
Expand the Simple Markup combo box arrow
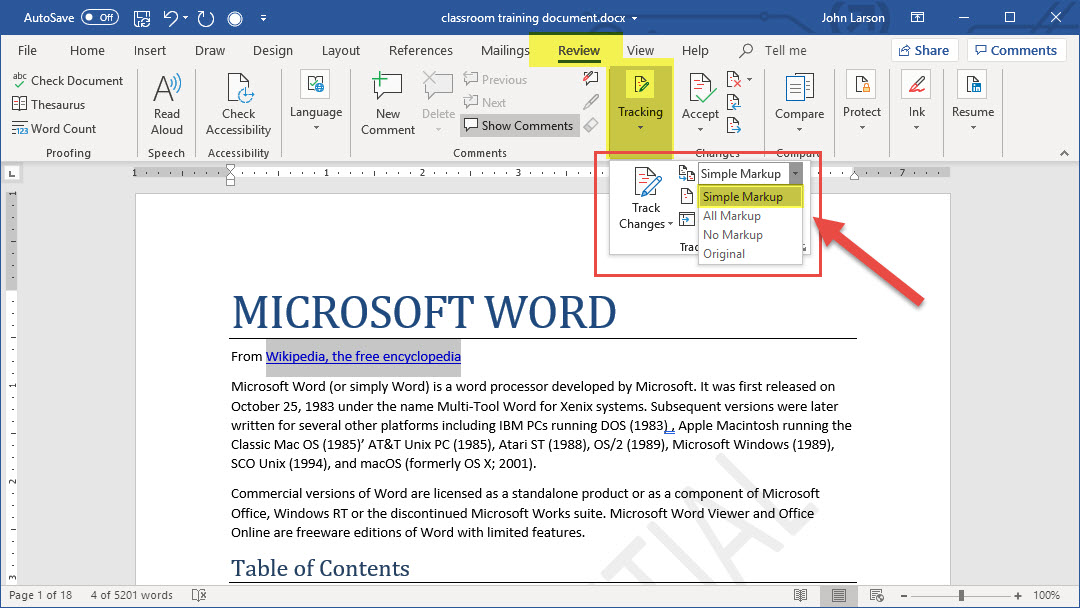[795, 174]
